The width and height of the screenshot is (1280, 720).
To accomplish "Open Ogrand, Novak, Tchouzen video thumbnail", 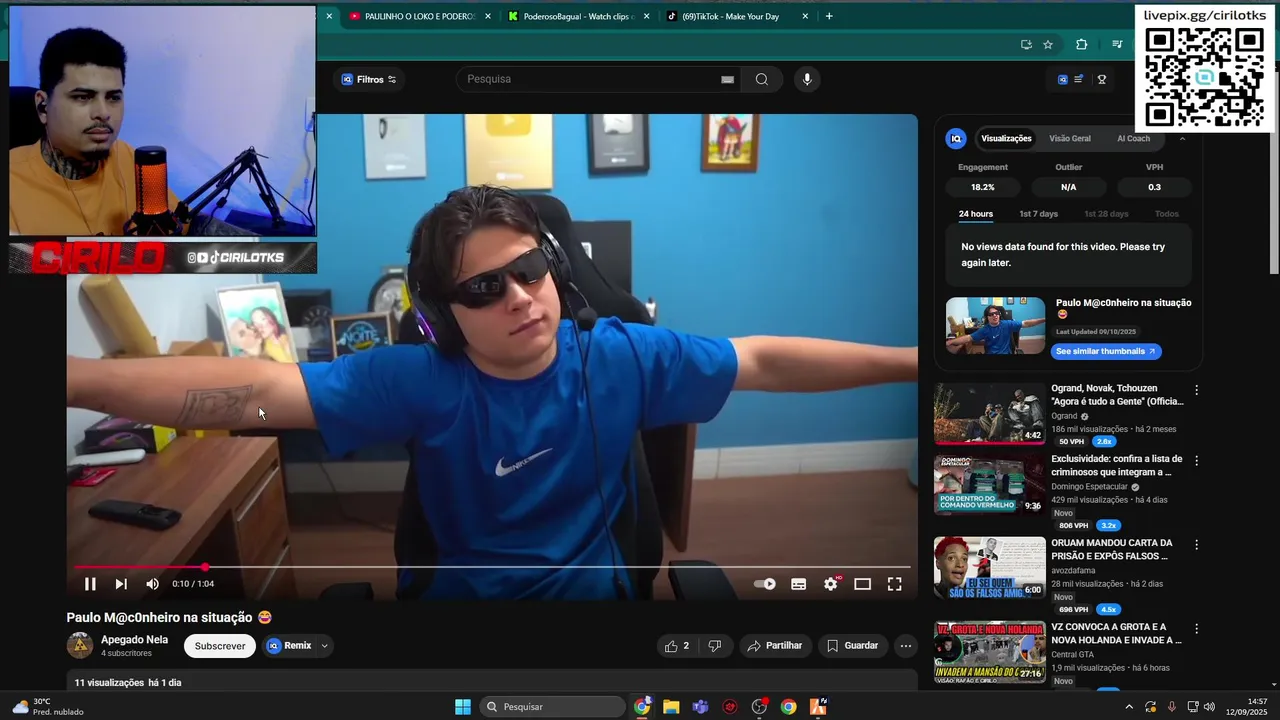I will [989, 413].
